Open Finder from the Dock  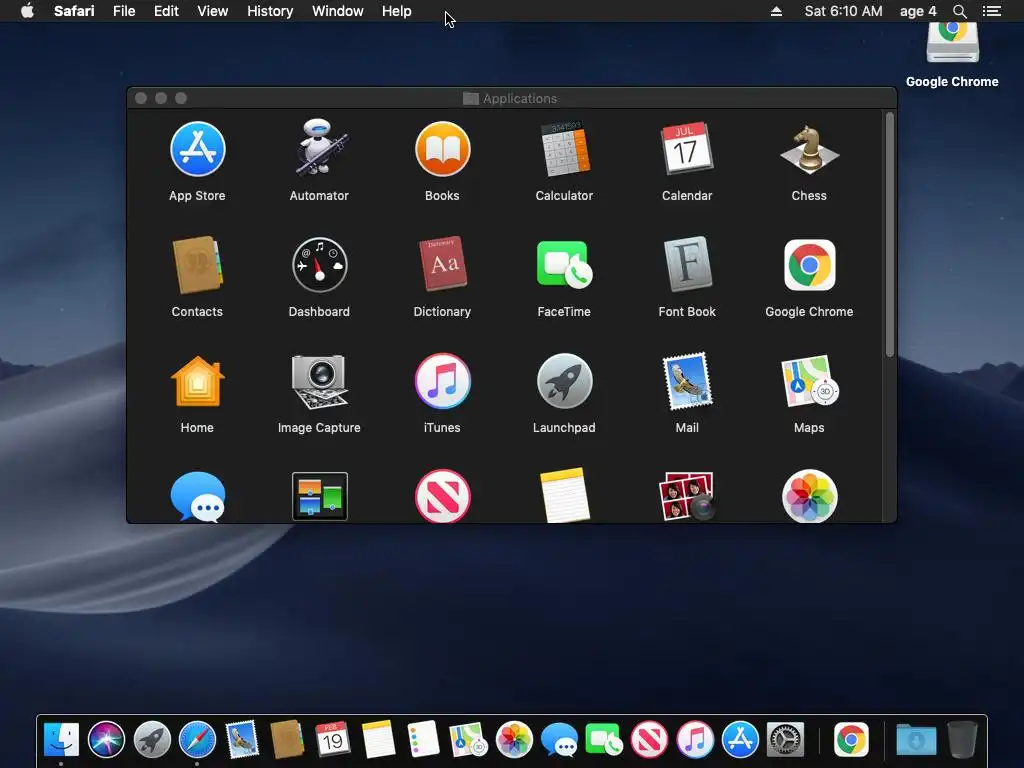click(61, 740)
